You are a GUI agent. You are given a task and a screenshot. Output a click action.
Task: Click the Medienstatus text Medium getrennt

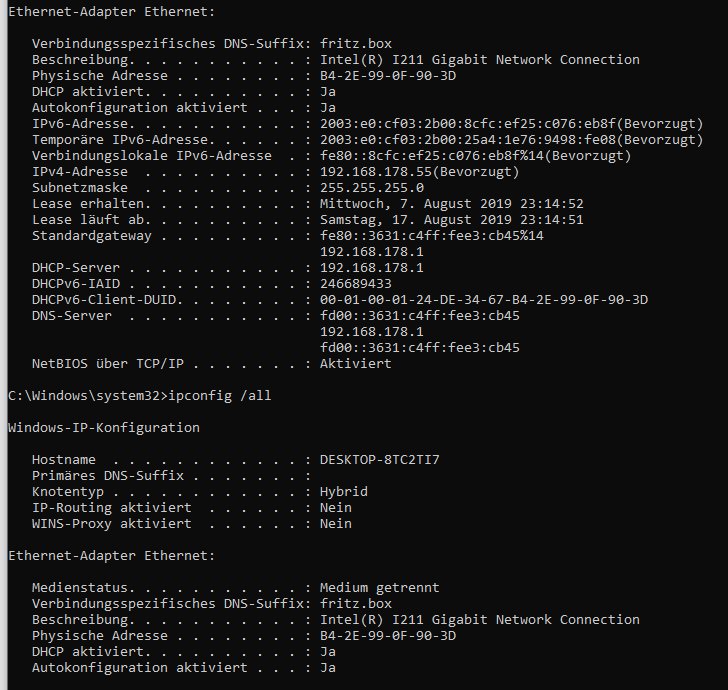pos(379,588)
